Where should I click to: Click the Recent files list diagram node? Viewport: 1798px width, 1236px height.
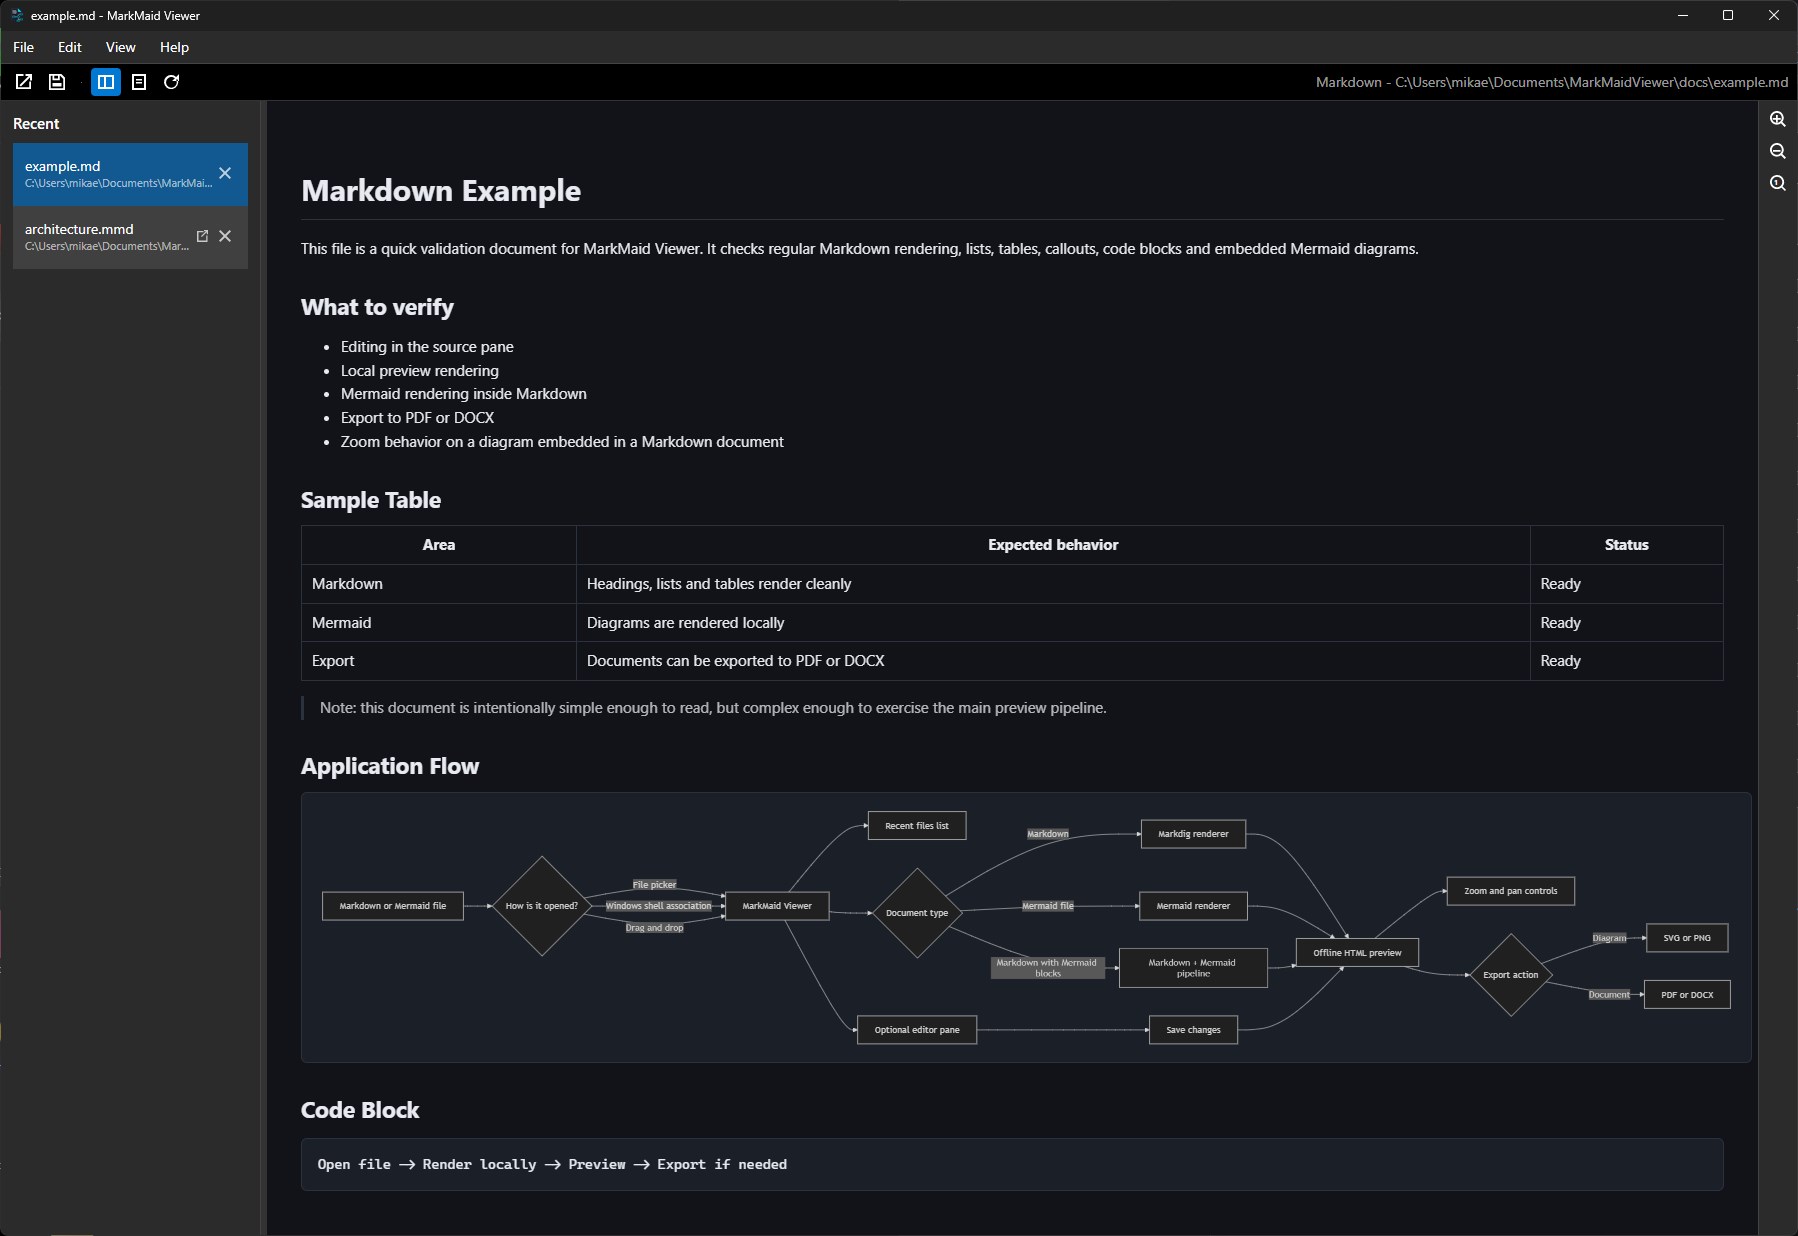coord(917,826)
